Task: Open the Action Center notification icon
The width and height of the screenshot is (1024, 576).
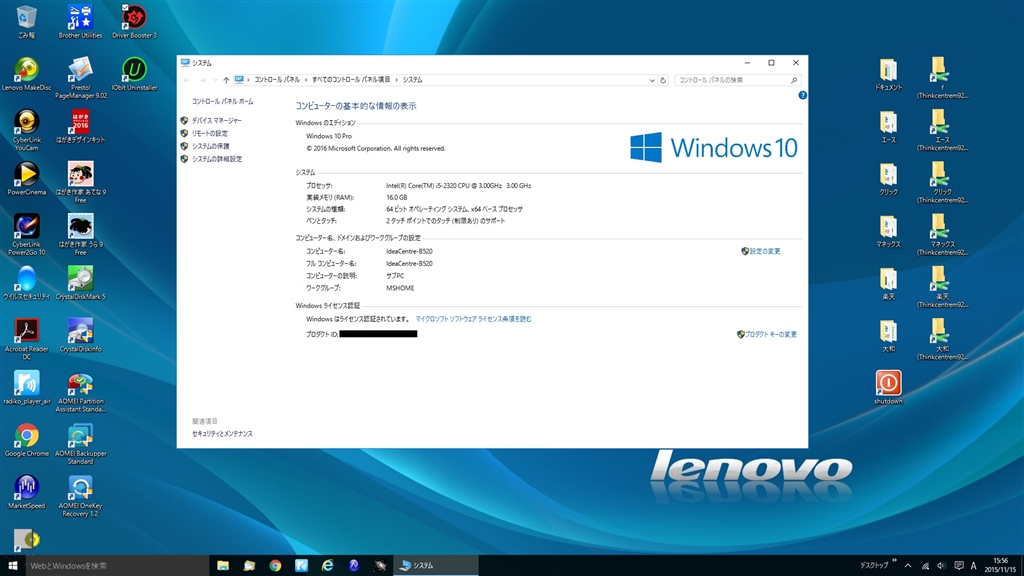Action: click(x=958, y=566)
